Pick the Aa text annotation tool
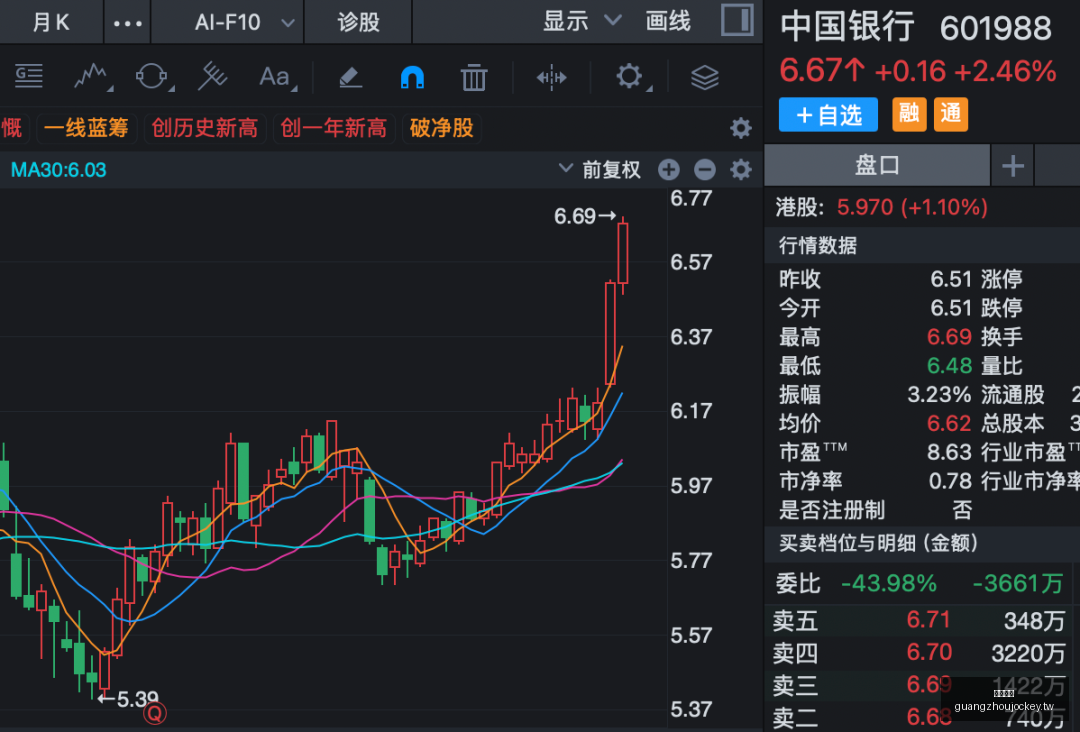The image size is (1080, 732). 276,76
